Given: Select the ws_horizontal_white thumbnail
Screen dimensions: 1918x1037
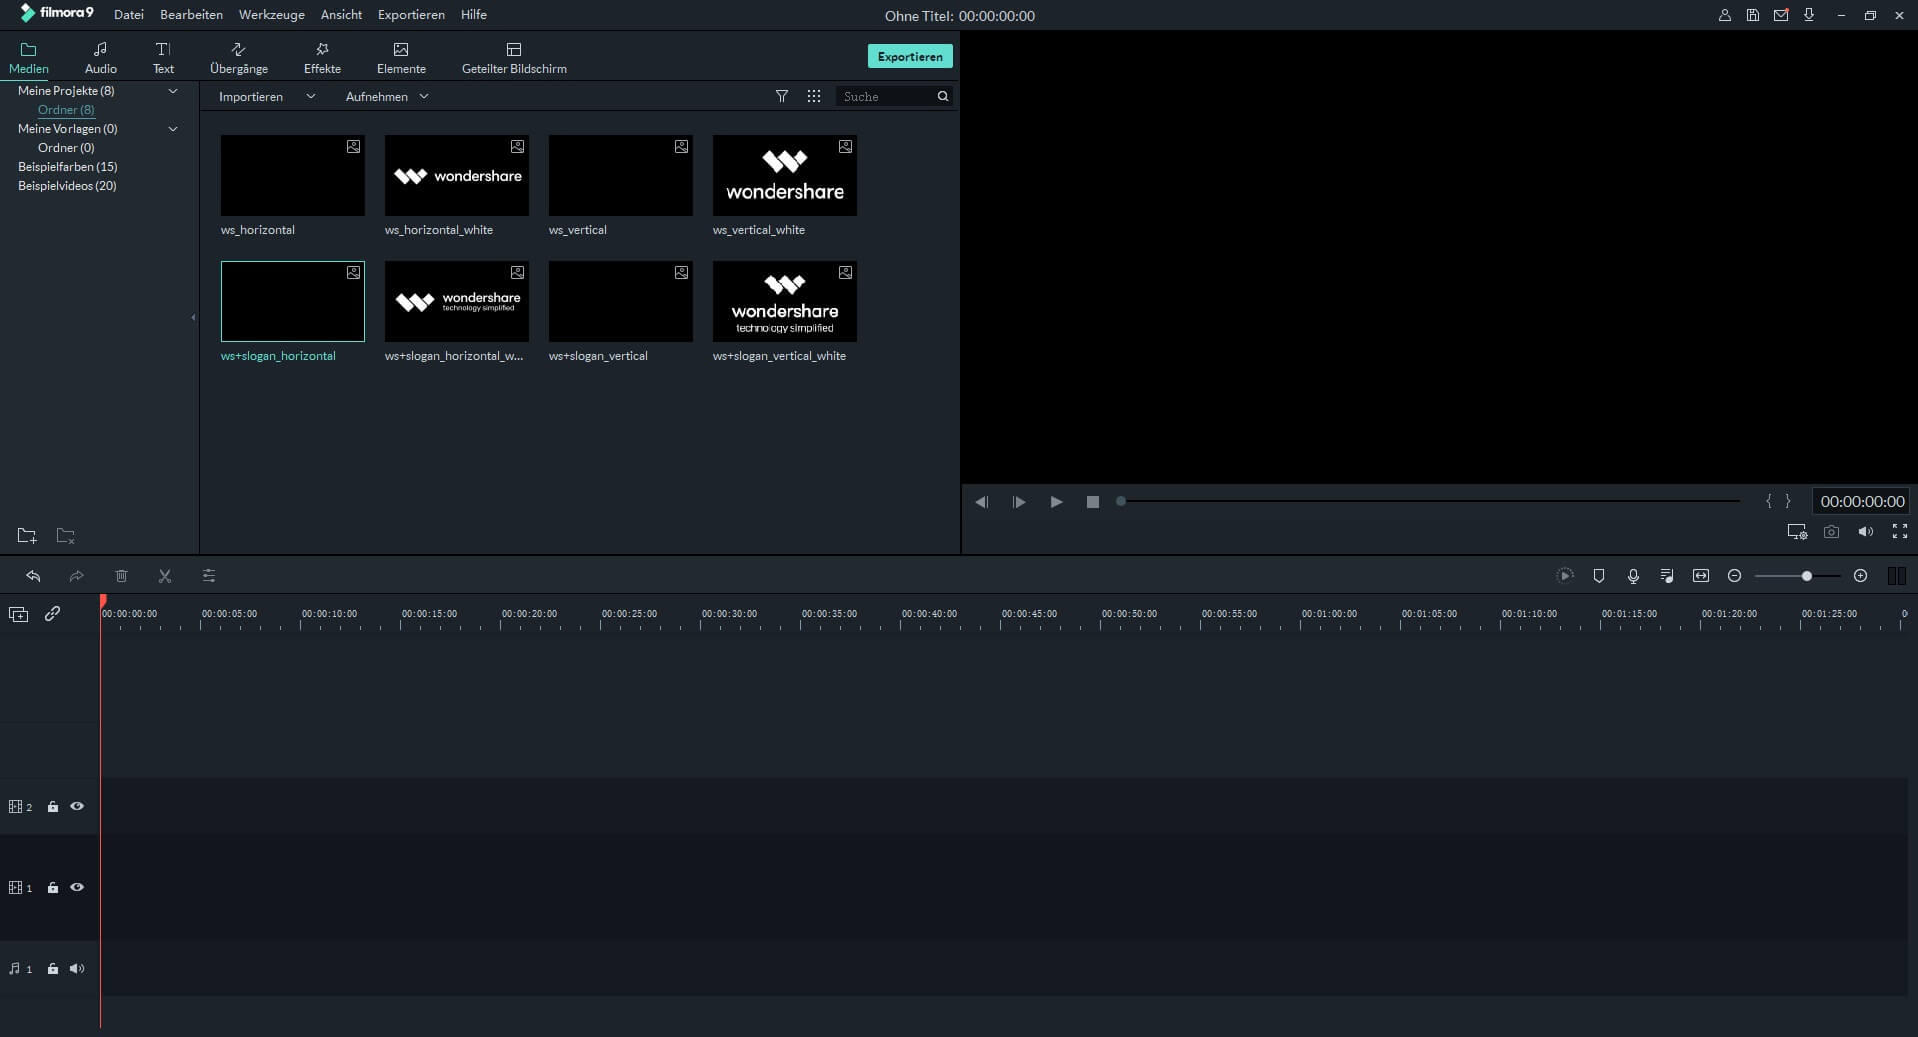Looking at the screenshot, I should (457, 176).
